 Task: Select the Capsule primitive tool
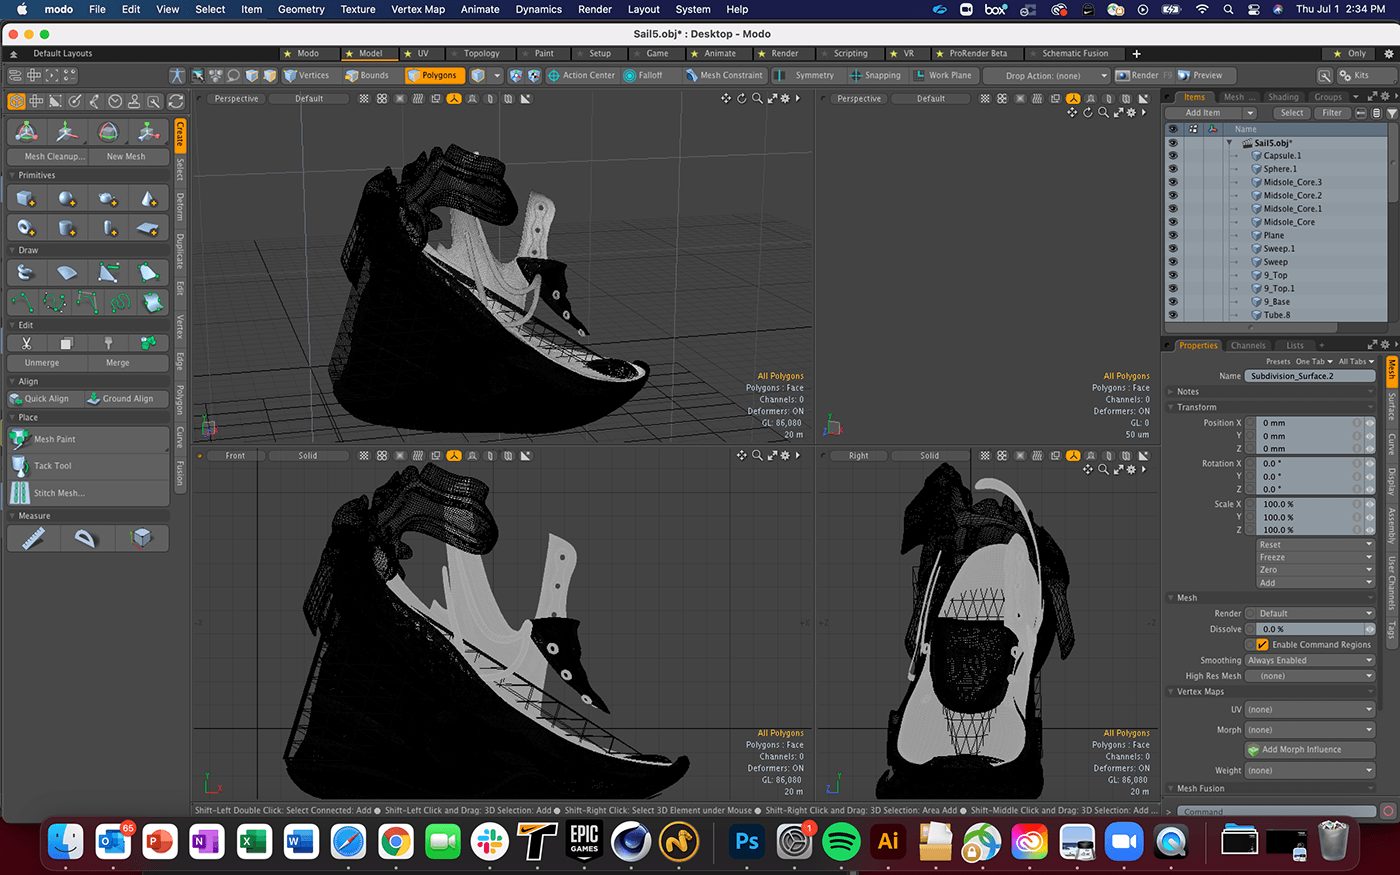click(x=108, y=228)
